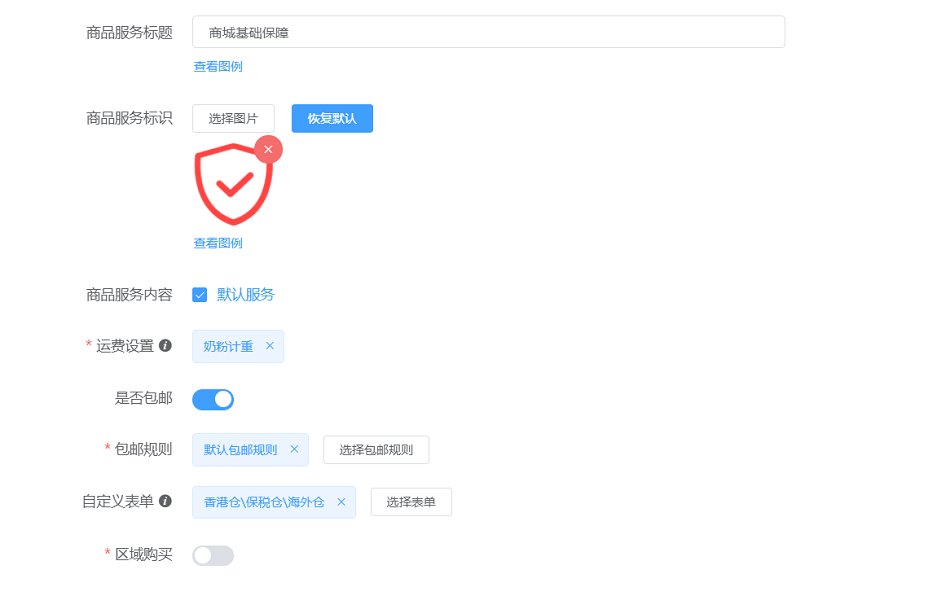Click the 选择图片 button

point(233,119)
